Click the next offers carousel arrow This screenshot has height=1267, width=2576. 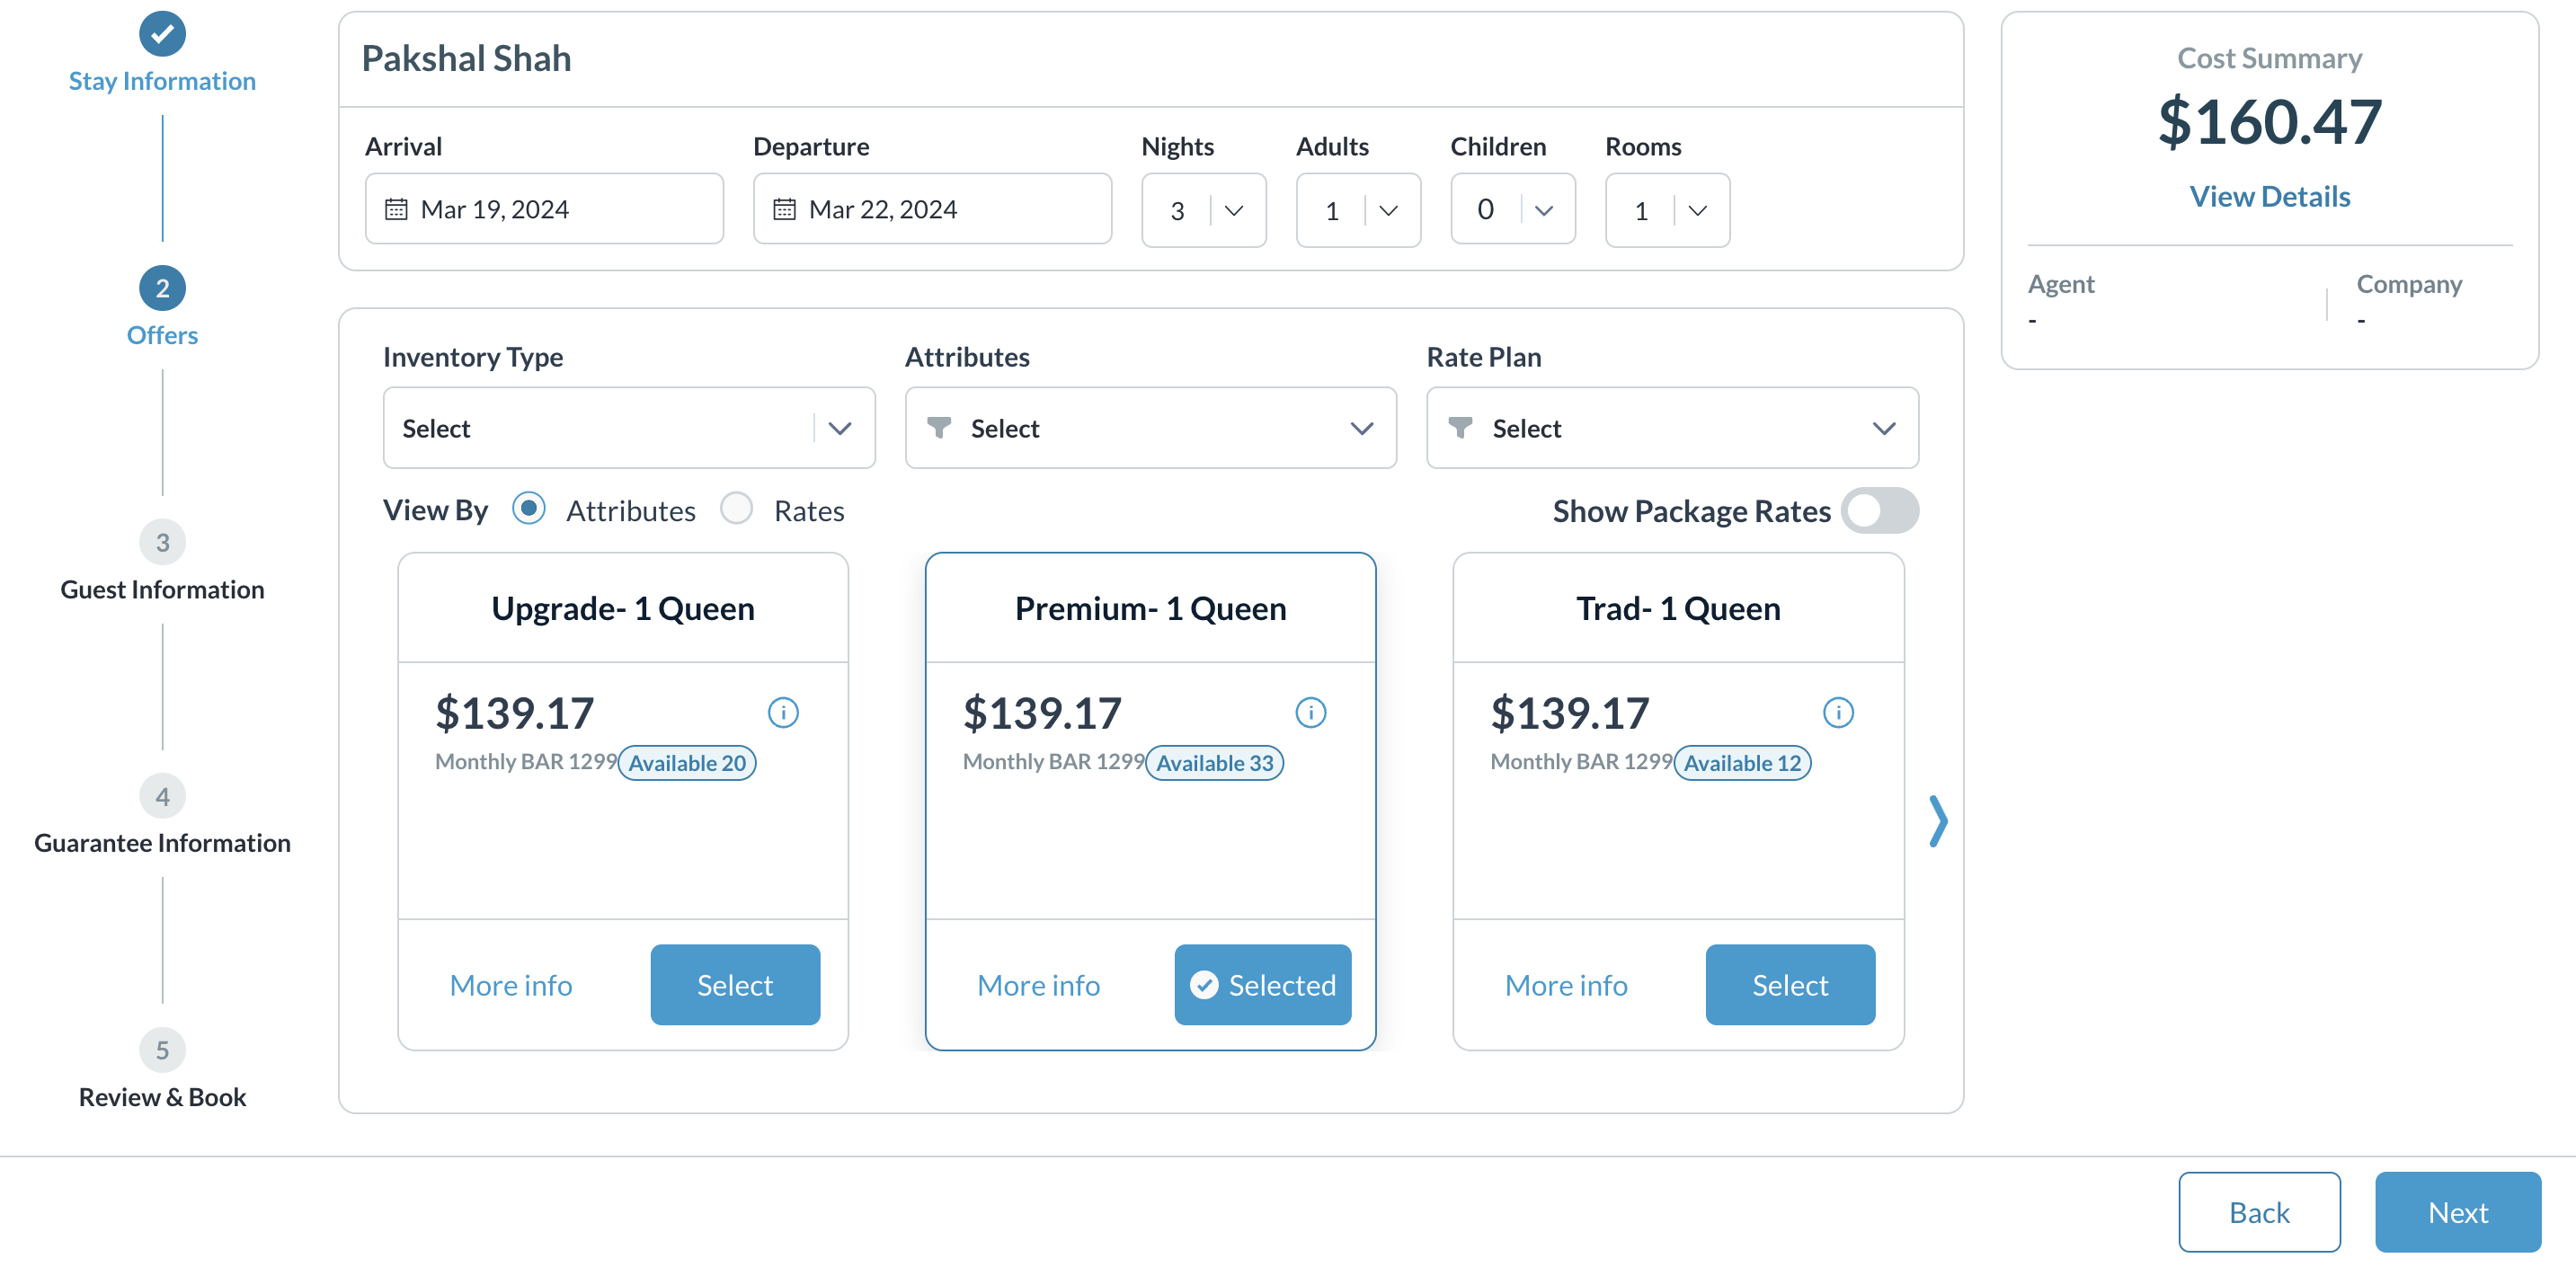point(1938,821)
